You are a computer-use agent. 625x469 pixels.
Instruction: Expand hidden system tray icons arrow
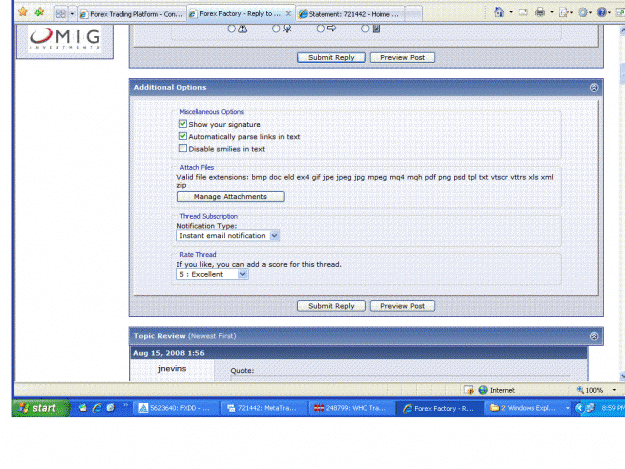click(579, 408)
